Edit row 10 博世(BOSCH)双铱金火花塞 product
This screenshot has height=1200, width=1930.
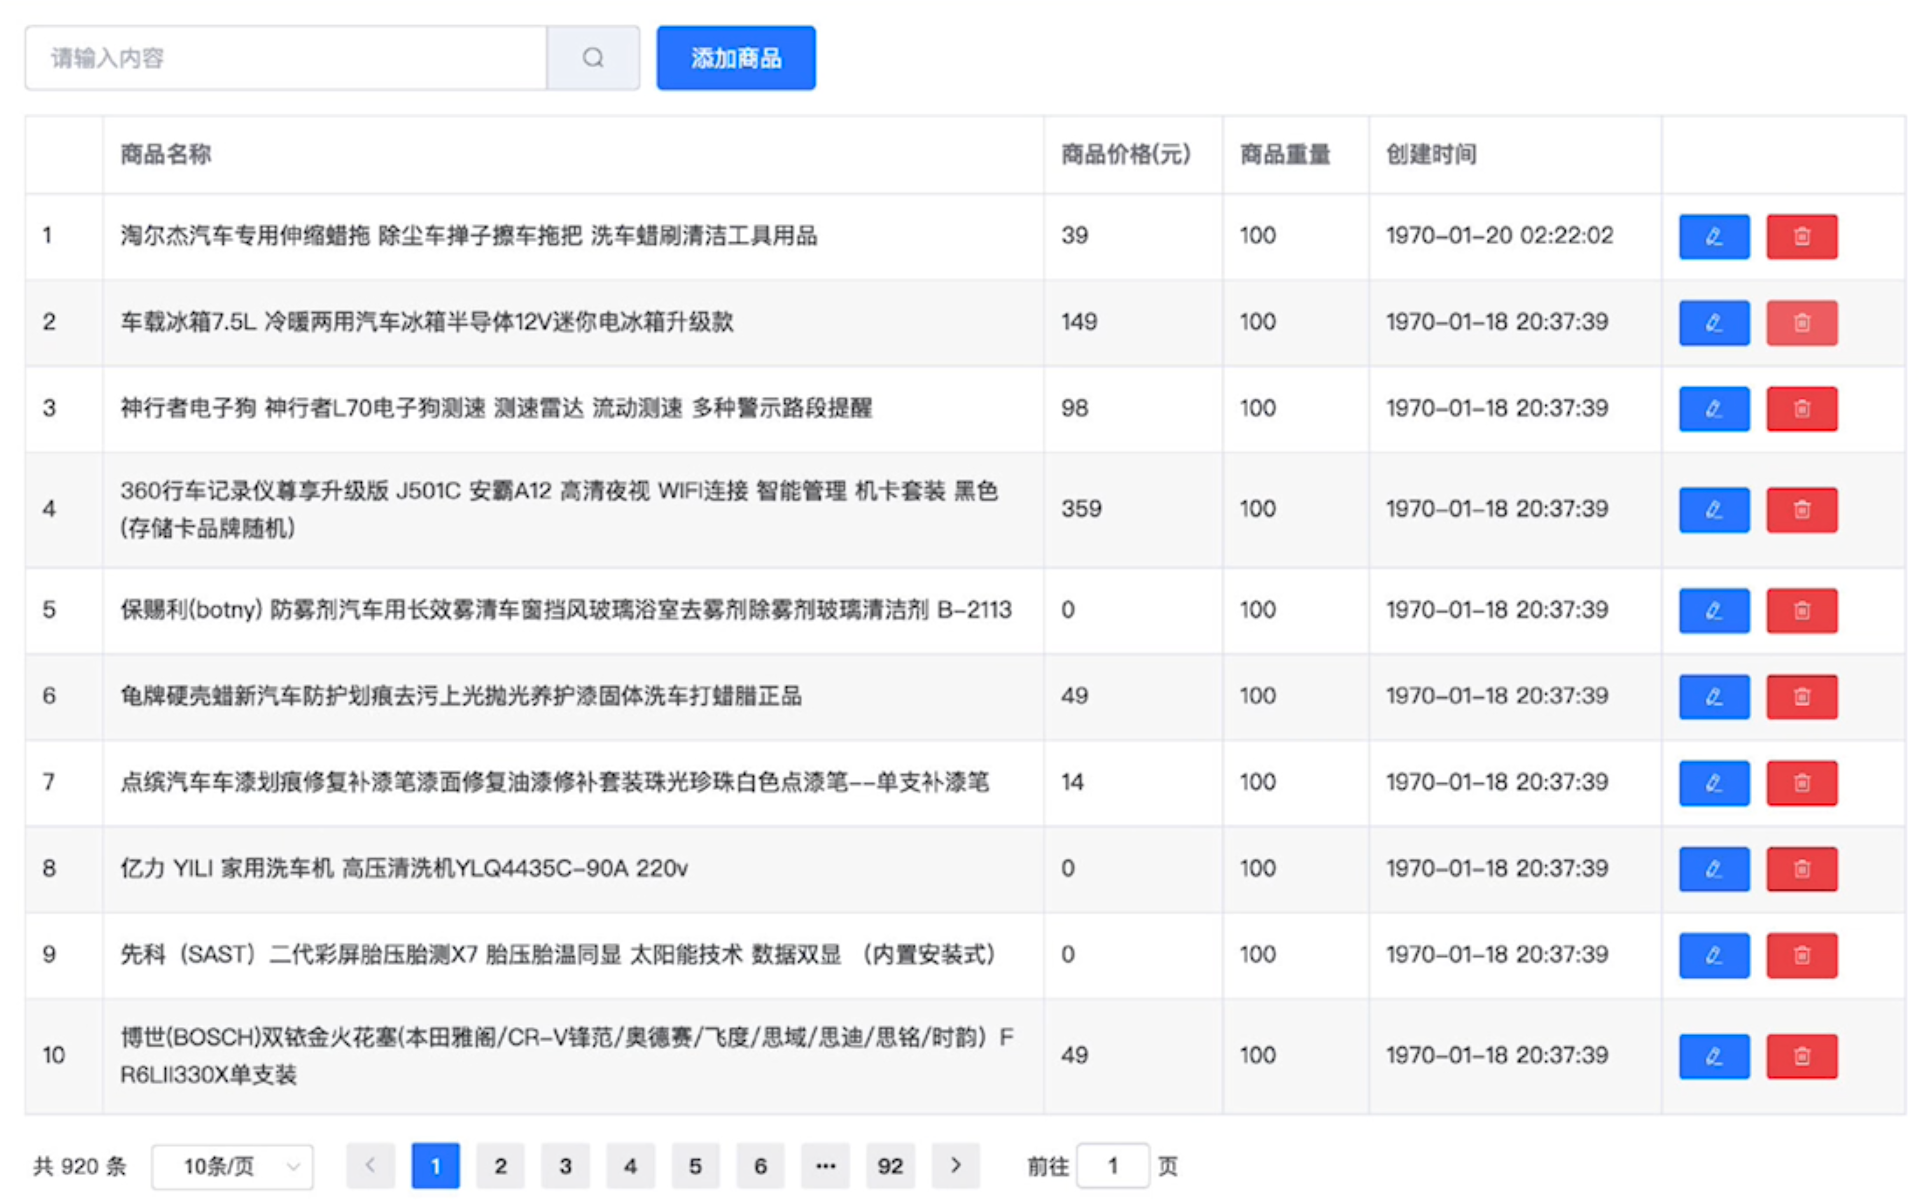tap(1714, 1056)
